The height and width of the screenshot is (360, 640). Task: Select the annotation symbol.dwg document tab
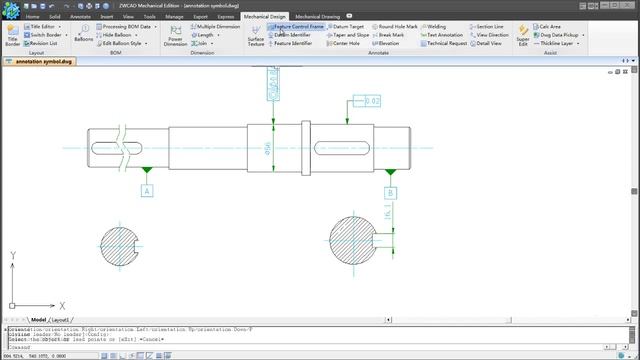pos(40,61)
